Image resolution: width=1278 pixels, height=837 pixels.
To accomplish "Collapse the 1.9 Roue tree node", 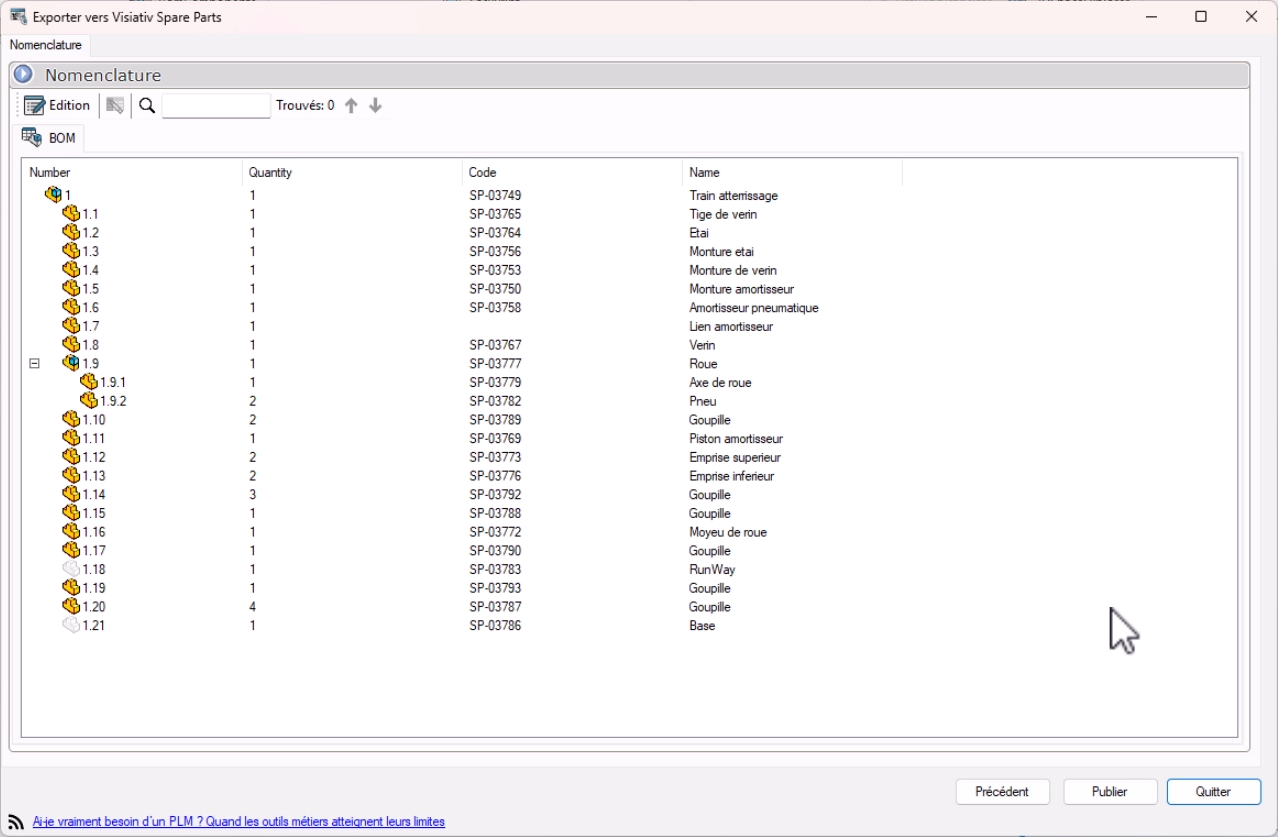I will [35, 364].
